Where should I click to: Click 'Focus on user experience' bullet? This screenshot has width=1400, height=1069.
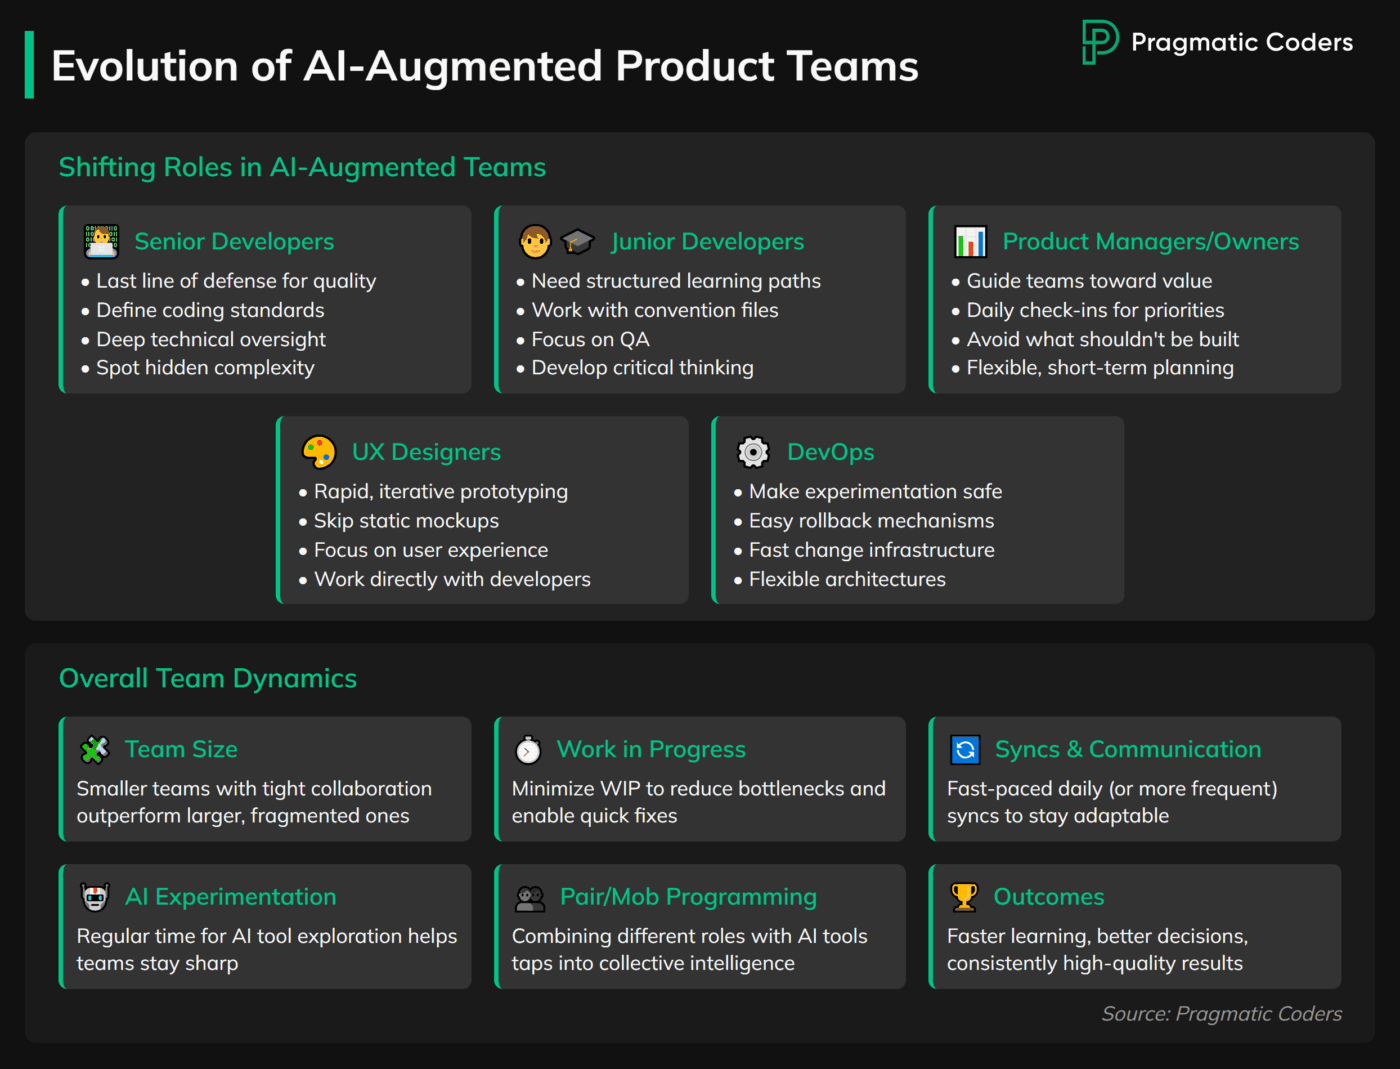coord(431,550)
